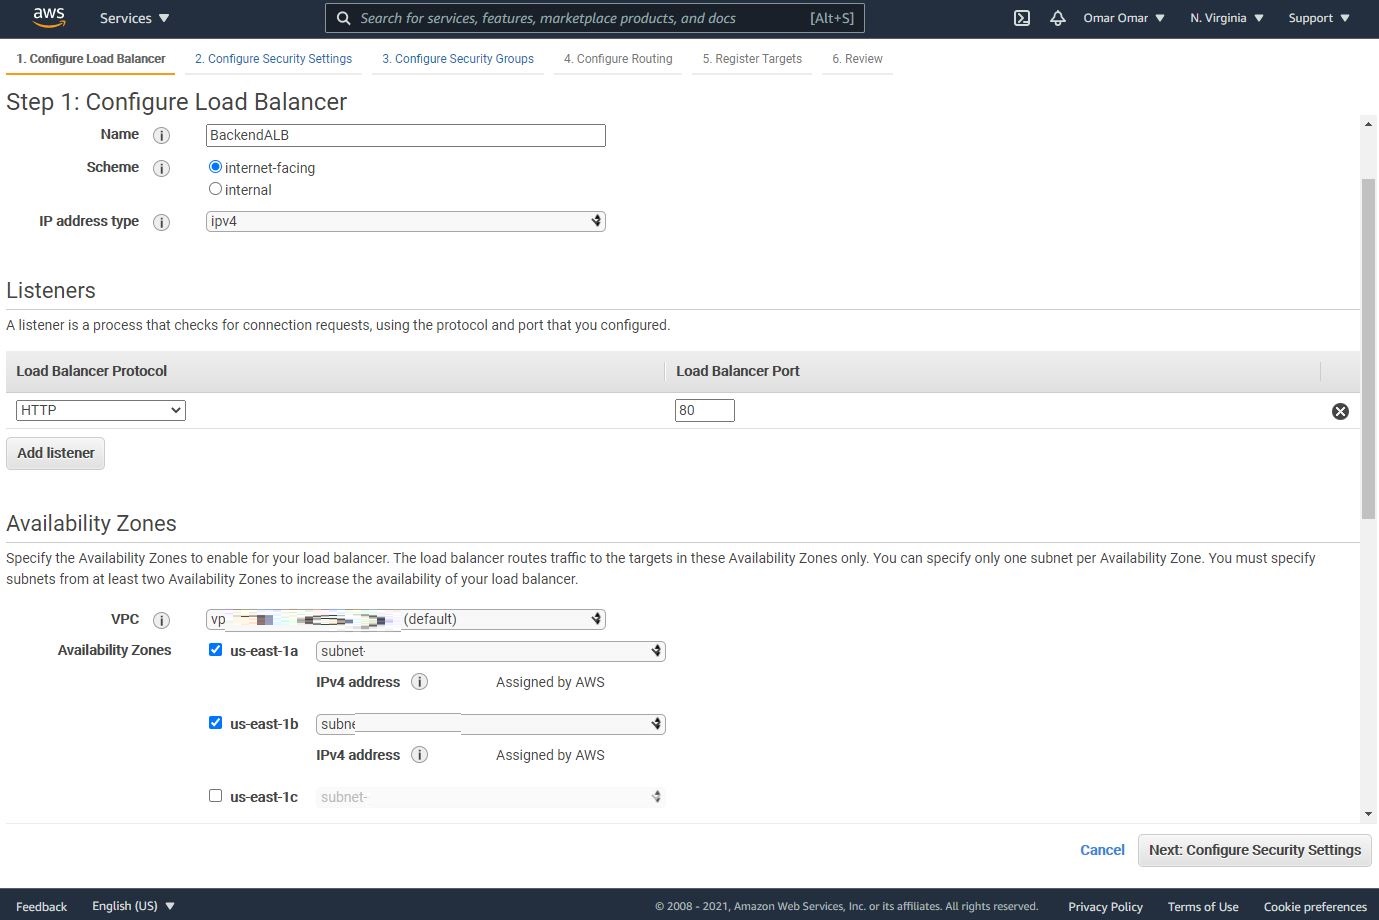This screenshot has width=1379, height=920.
Task: Show IPv4 address info for us-east-1b
Action: pos(420,755)
